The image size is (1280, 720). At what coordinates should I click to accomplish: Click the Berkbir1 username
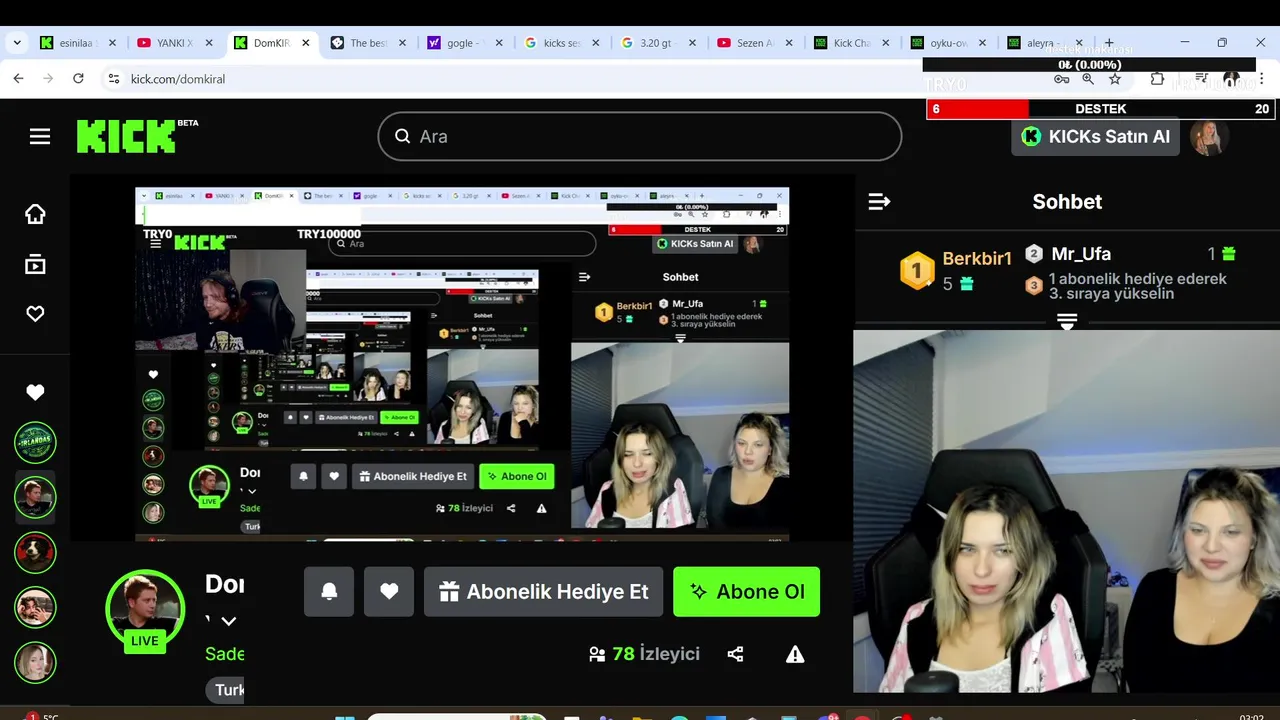click(x=977, y=259)
